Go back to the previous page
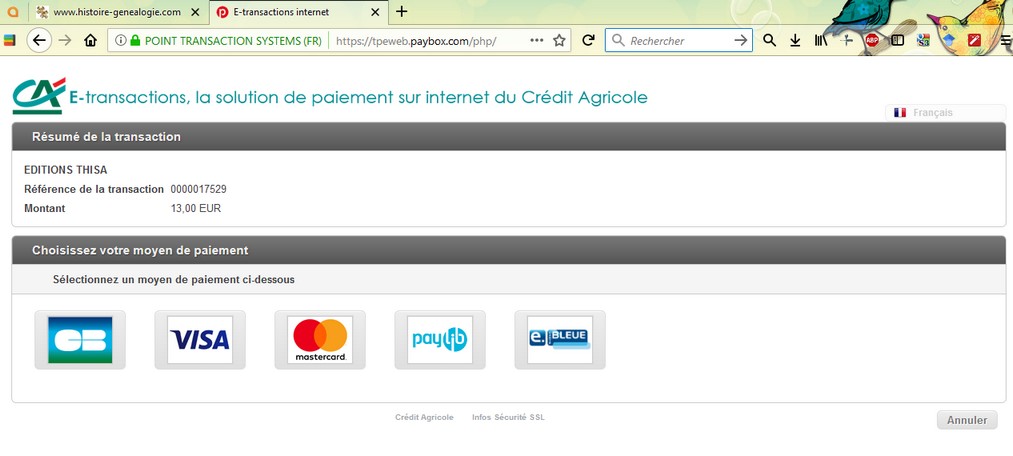The image size is (1013, 456). coord(39,40)
